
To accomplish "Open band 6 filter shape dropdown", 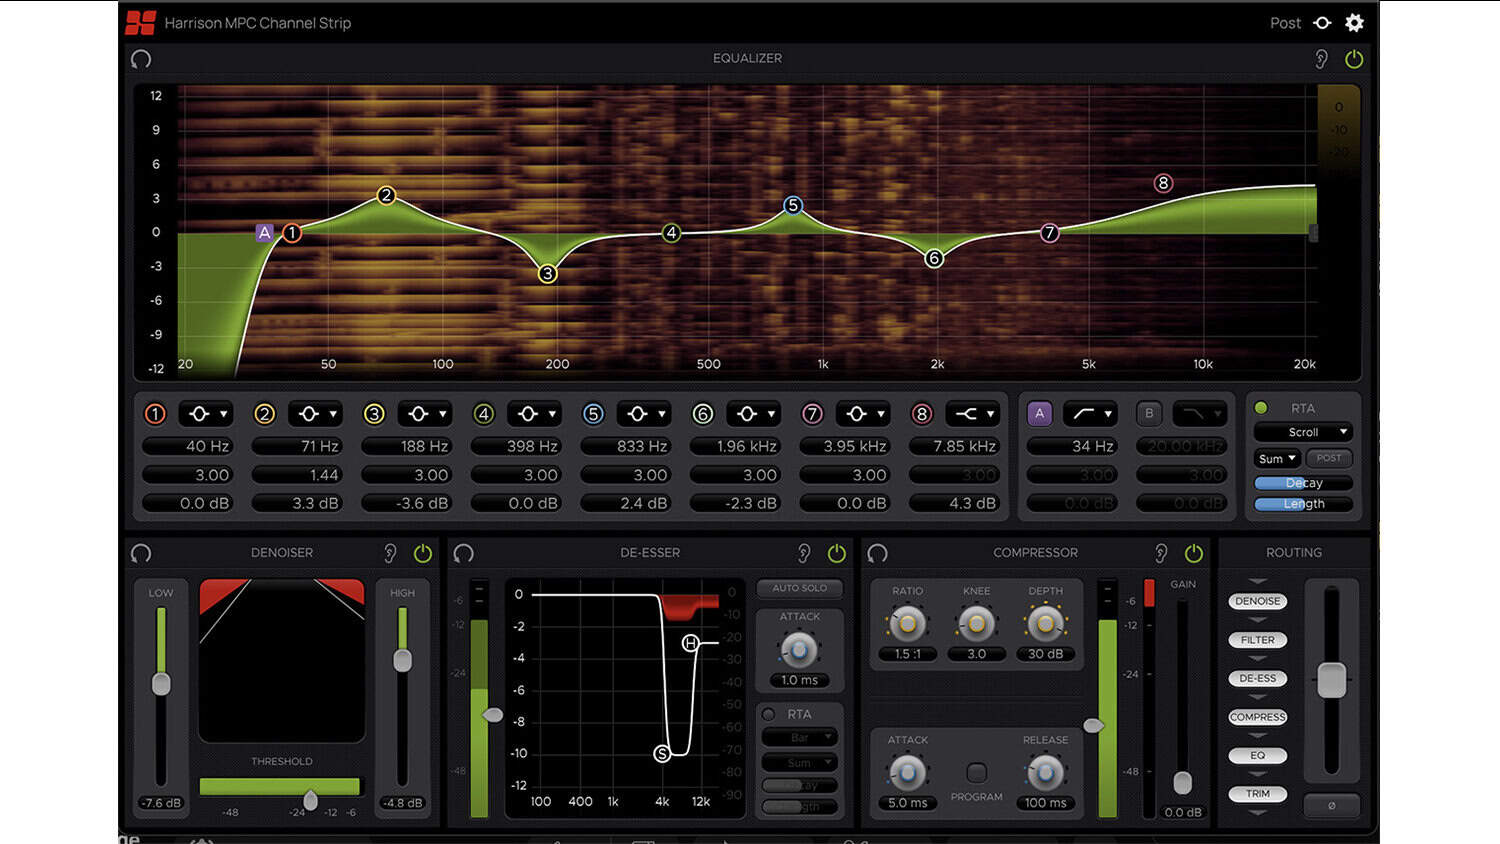I will click(754, 414).
